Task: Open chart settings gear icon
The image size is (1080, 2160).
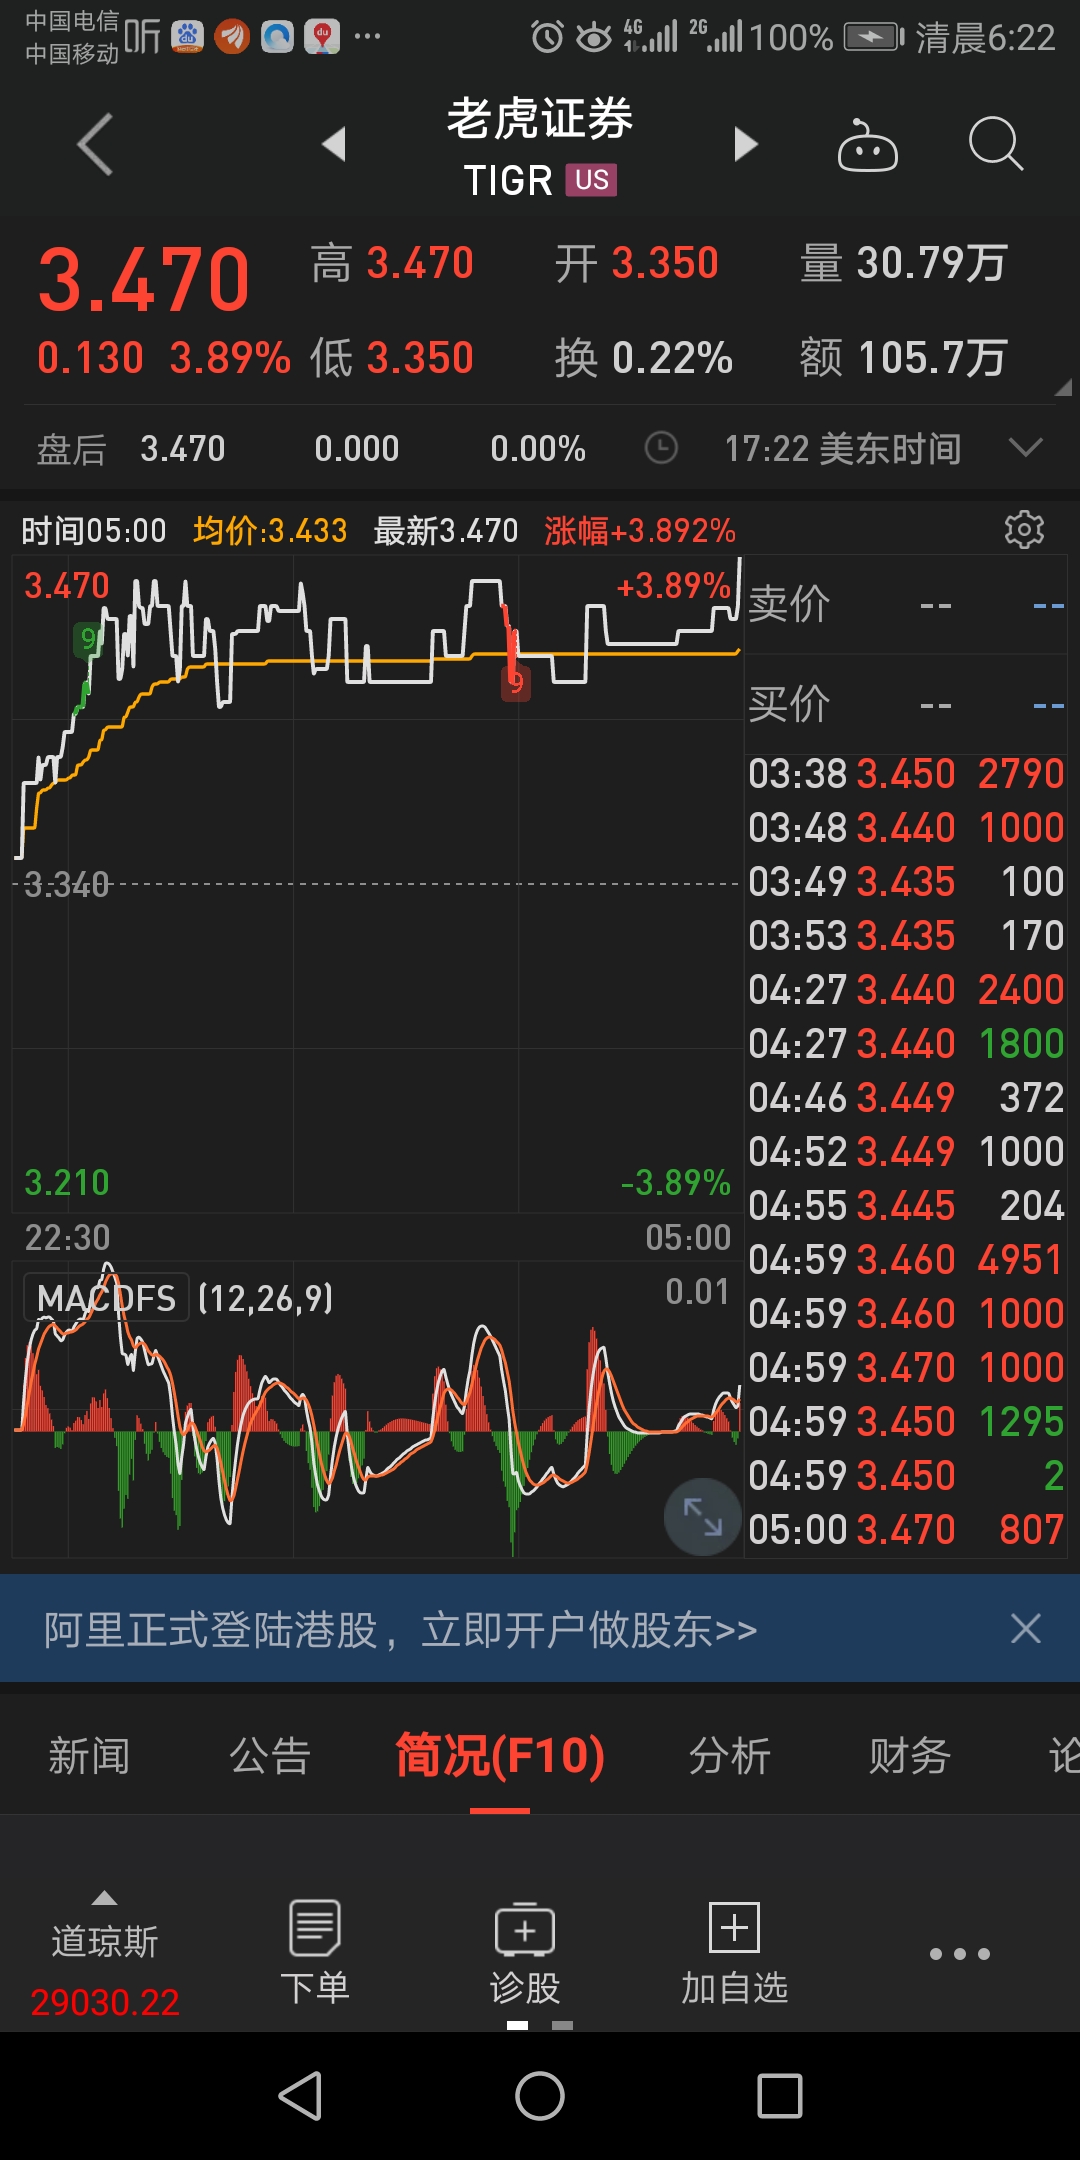Action: pos(1024,529)
